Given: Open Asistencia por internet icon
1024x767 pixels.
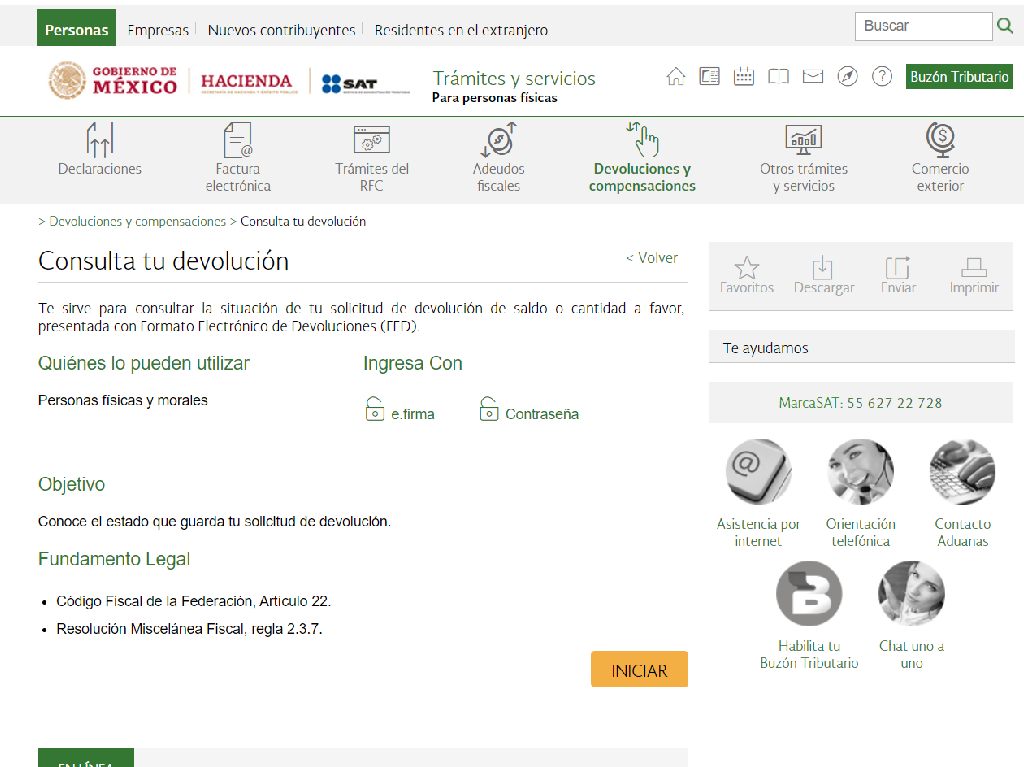Looking at the screenshot, I should [758, 472].
